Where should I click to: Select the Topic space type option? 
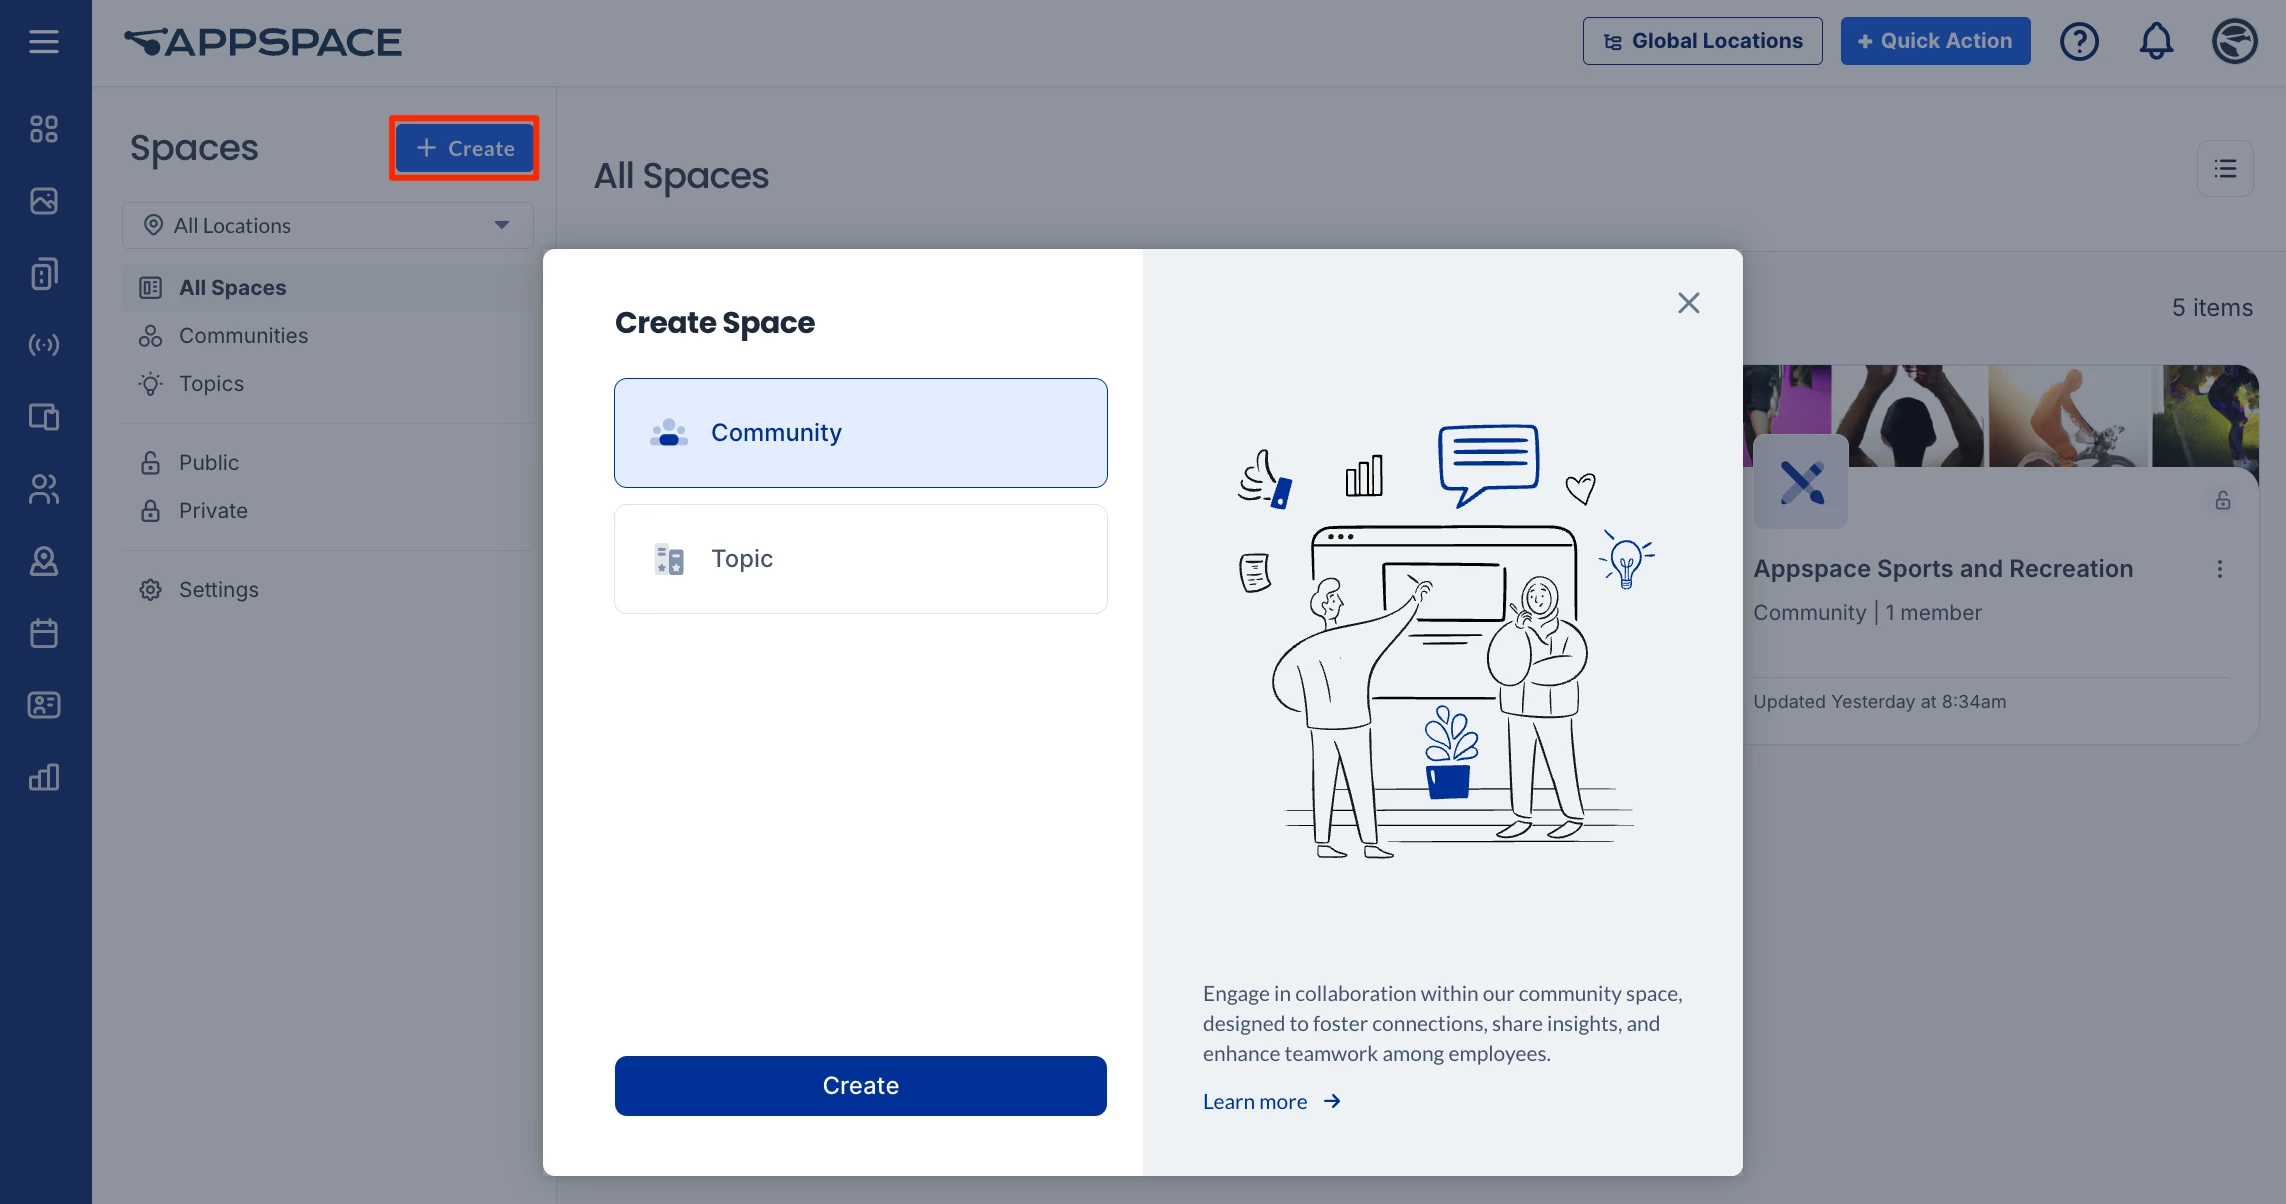[x=860, y=559]
